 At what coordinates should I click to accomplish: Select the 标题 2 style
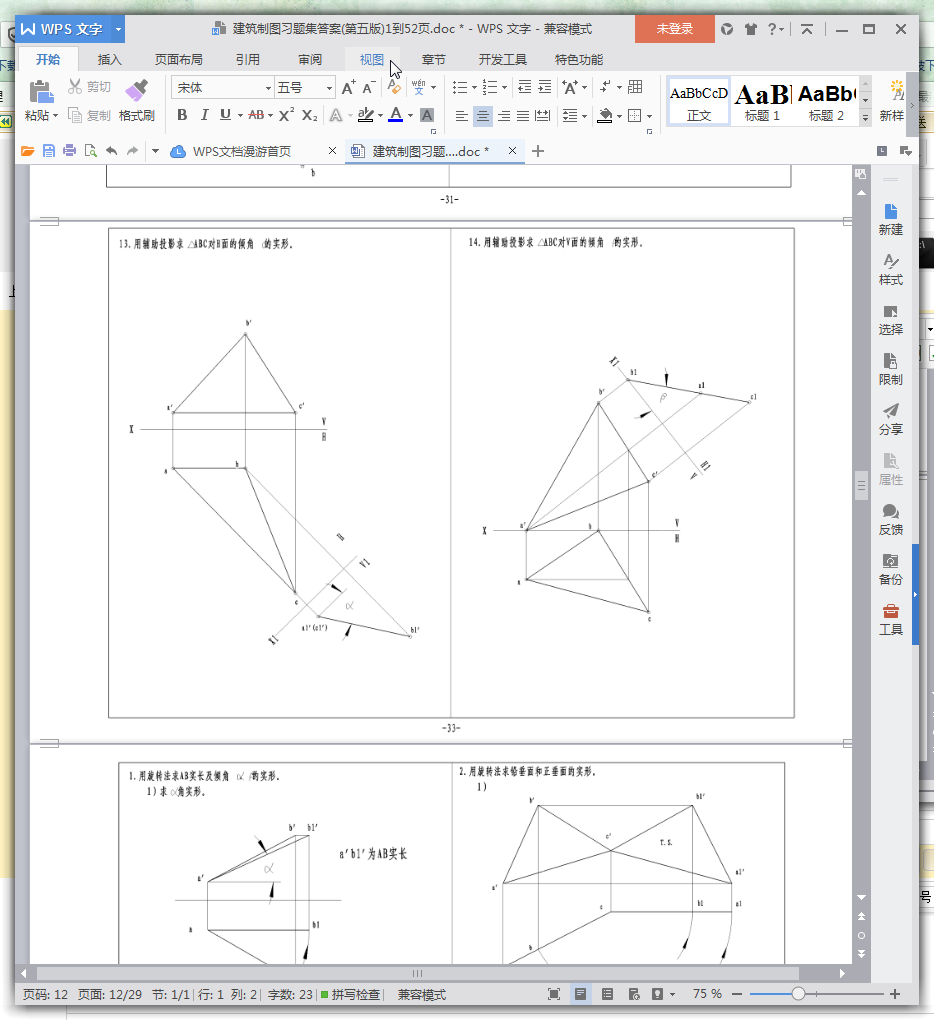coord(826,102)
